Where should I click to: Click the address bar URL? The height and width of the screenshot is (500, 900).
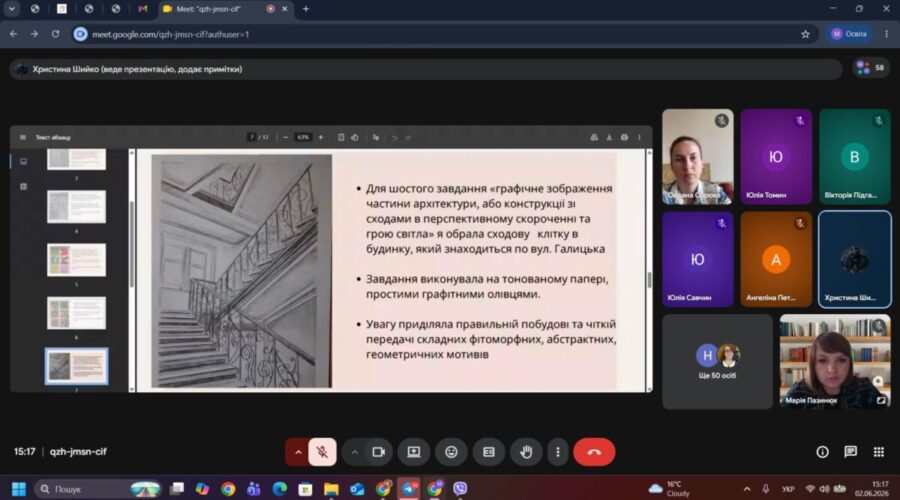click(x=170, y=34)
